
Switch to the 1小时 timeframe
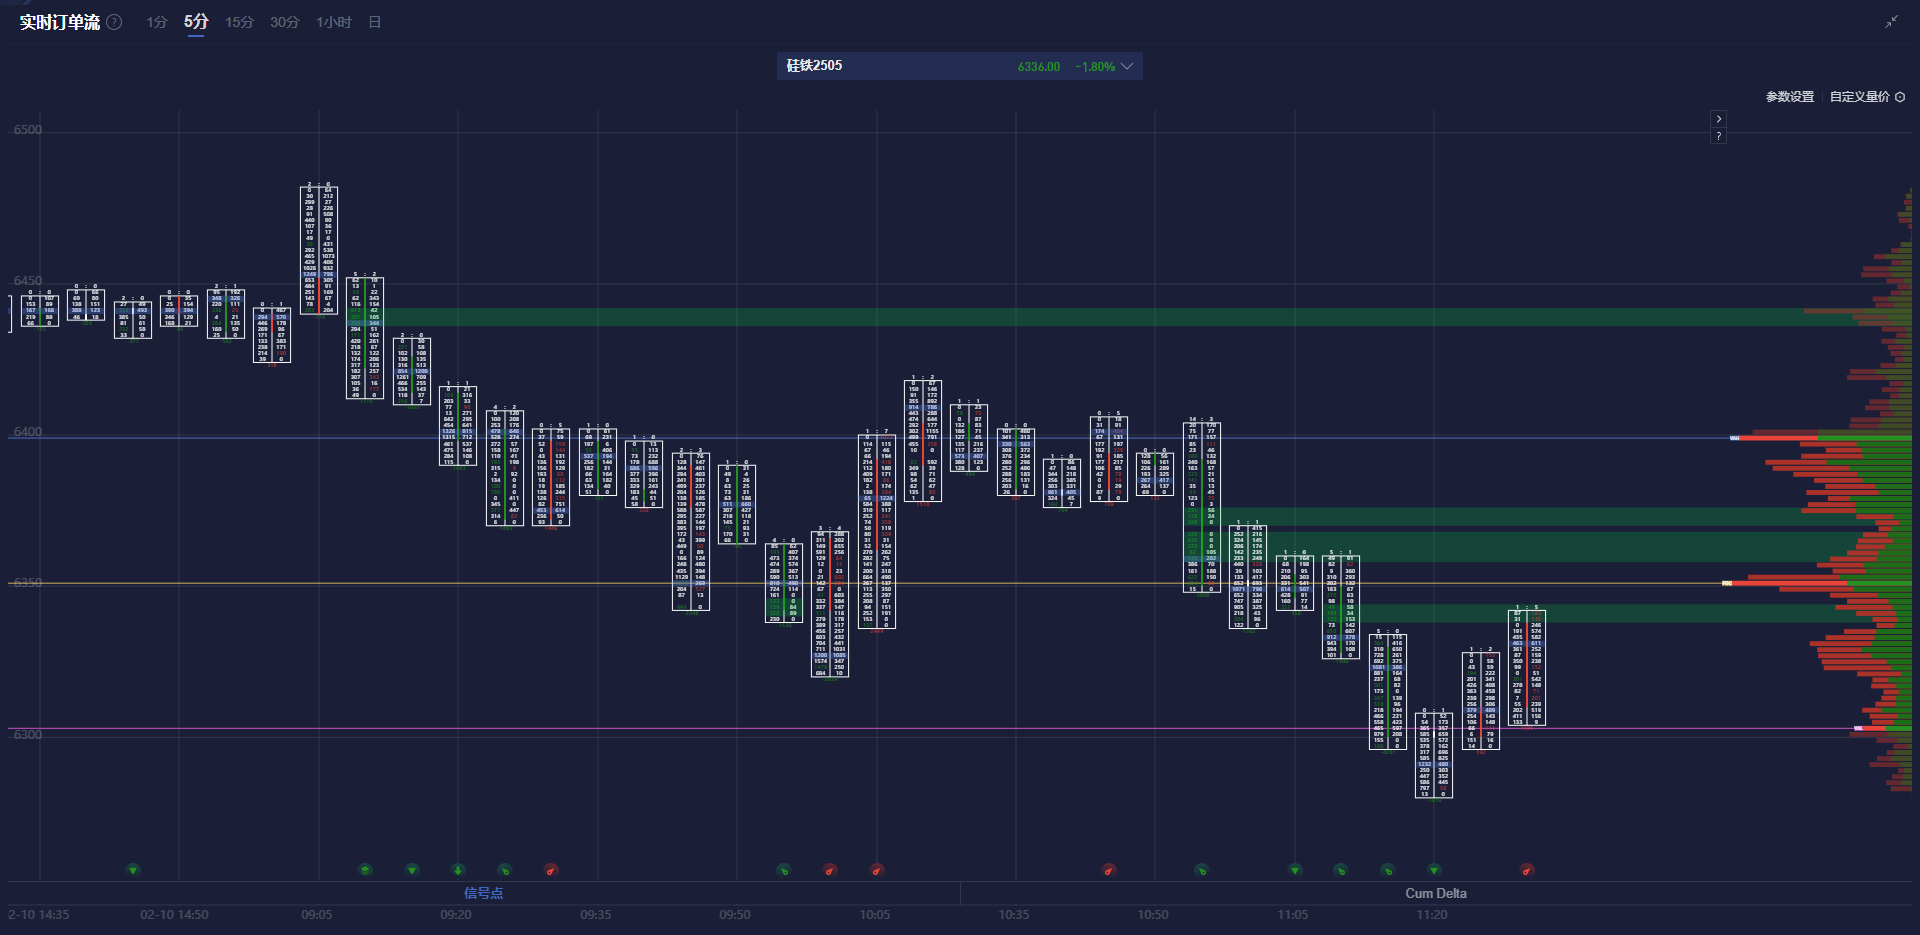(333, 22)
